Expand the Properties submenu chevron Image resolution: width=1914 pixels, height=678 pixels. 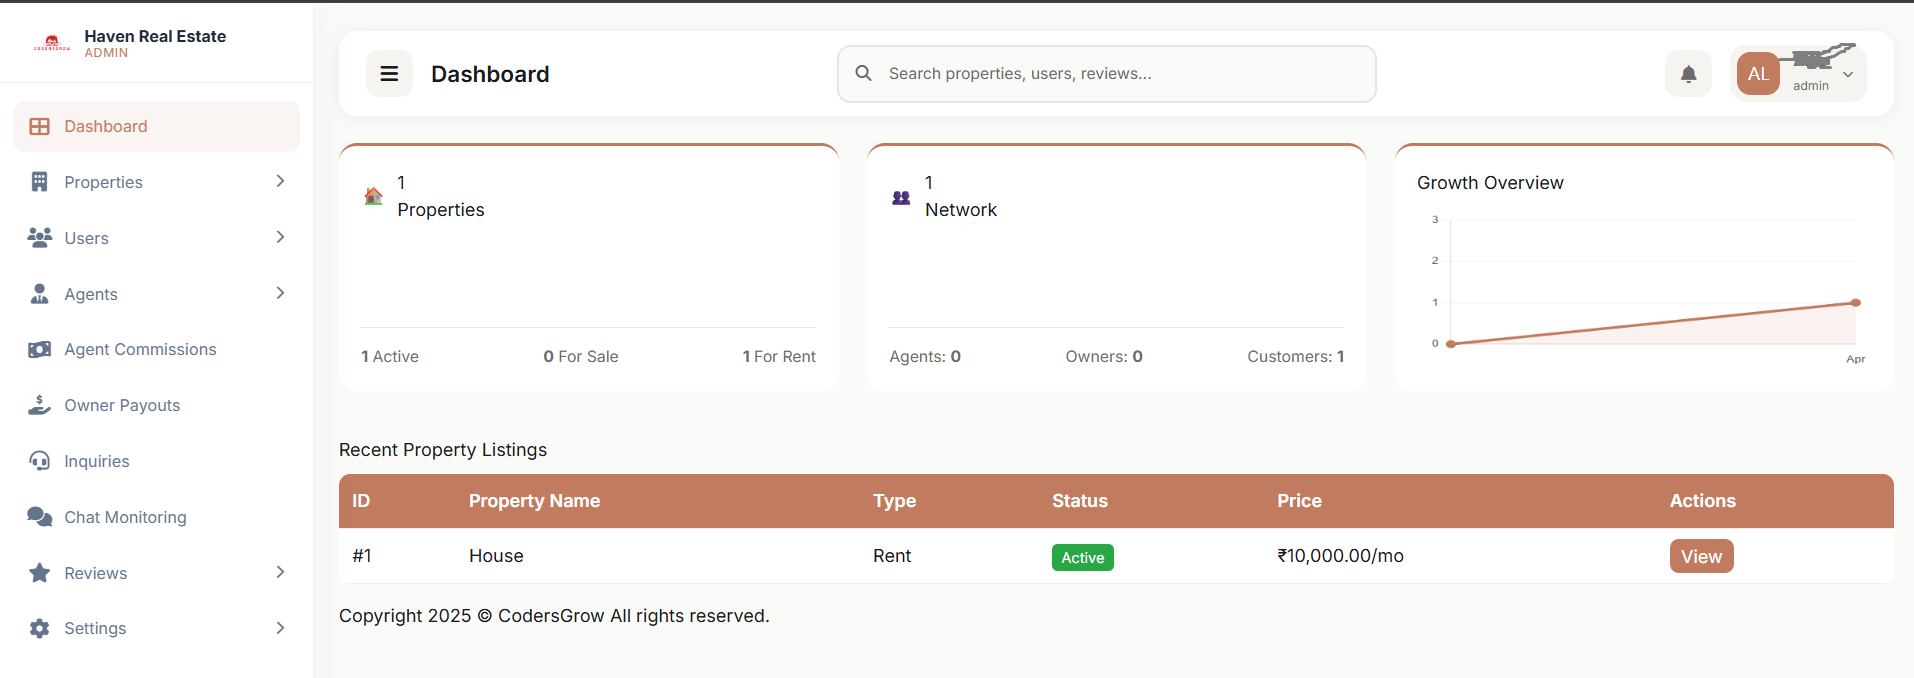(x=280, y=181)
